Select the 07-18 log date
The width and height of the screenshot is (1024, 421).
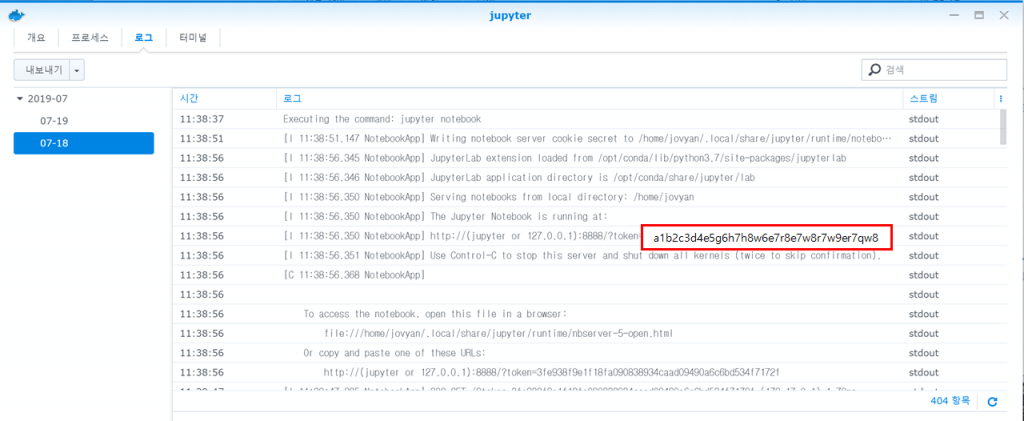click(x=84, y=143)
